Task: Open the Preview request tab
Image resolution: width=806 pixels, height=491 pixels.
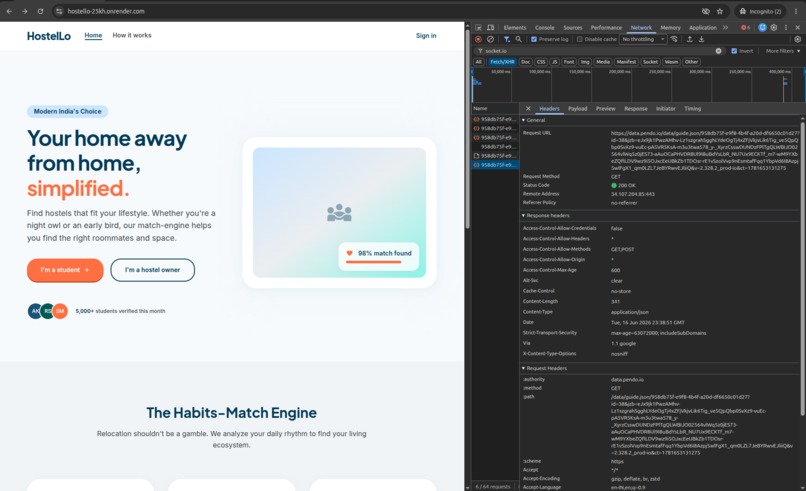Action: tap(606, 108)
